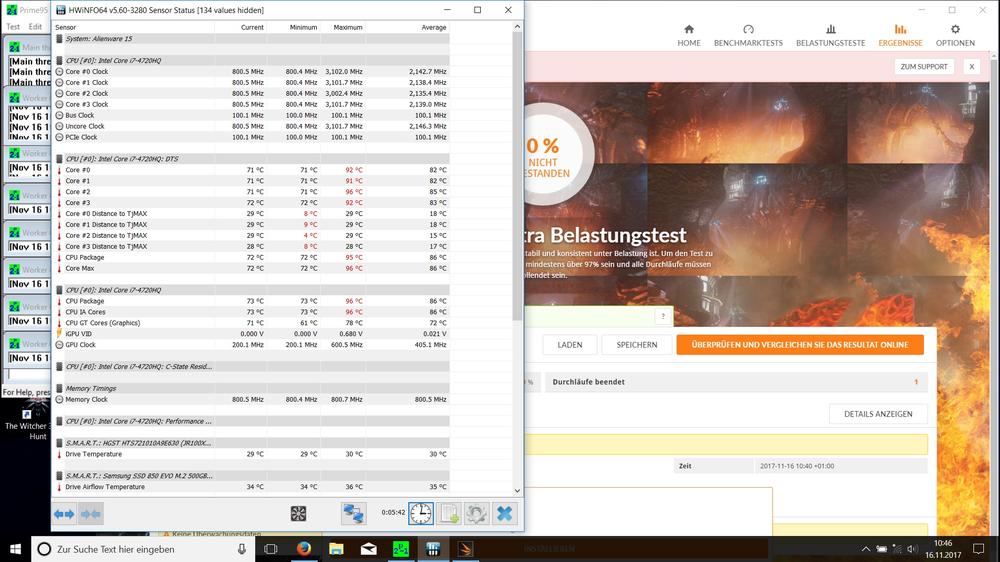
Task: Click the Windows search text field
Action: coord(140,549)
